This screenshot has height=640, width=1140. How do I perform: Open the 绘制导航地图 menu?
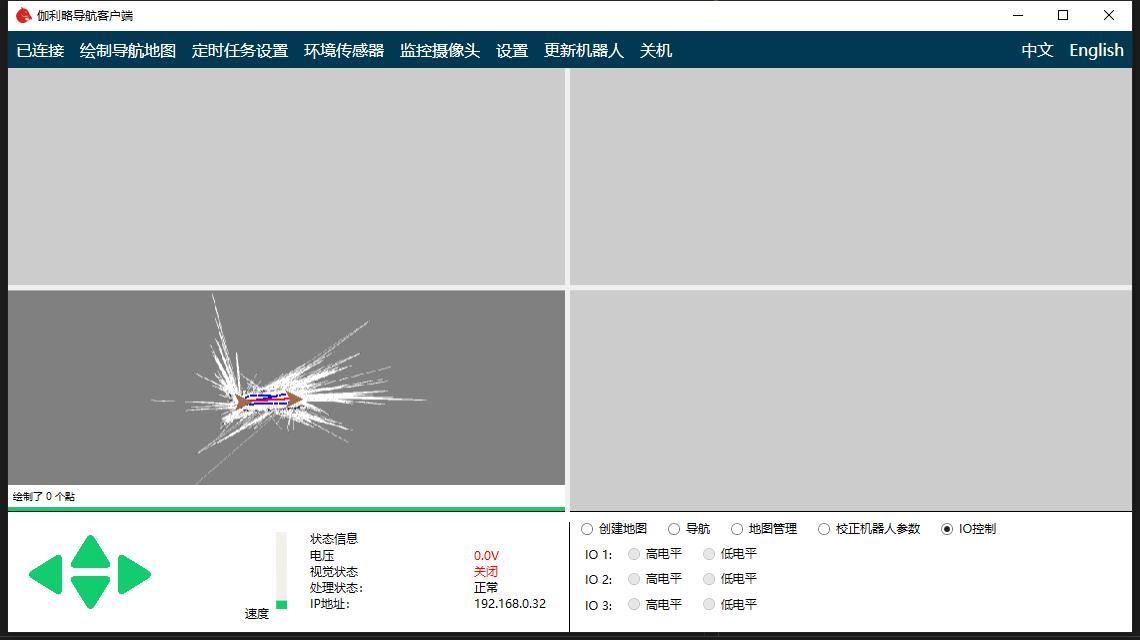pyautogui.click(x=128, y=51)
